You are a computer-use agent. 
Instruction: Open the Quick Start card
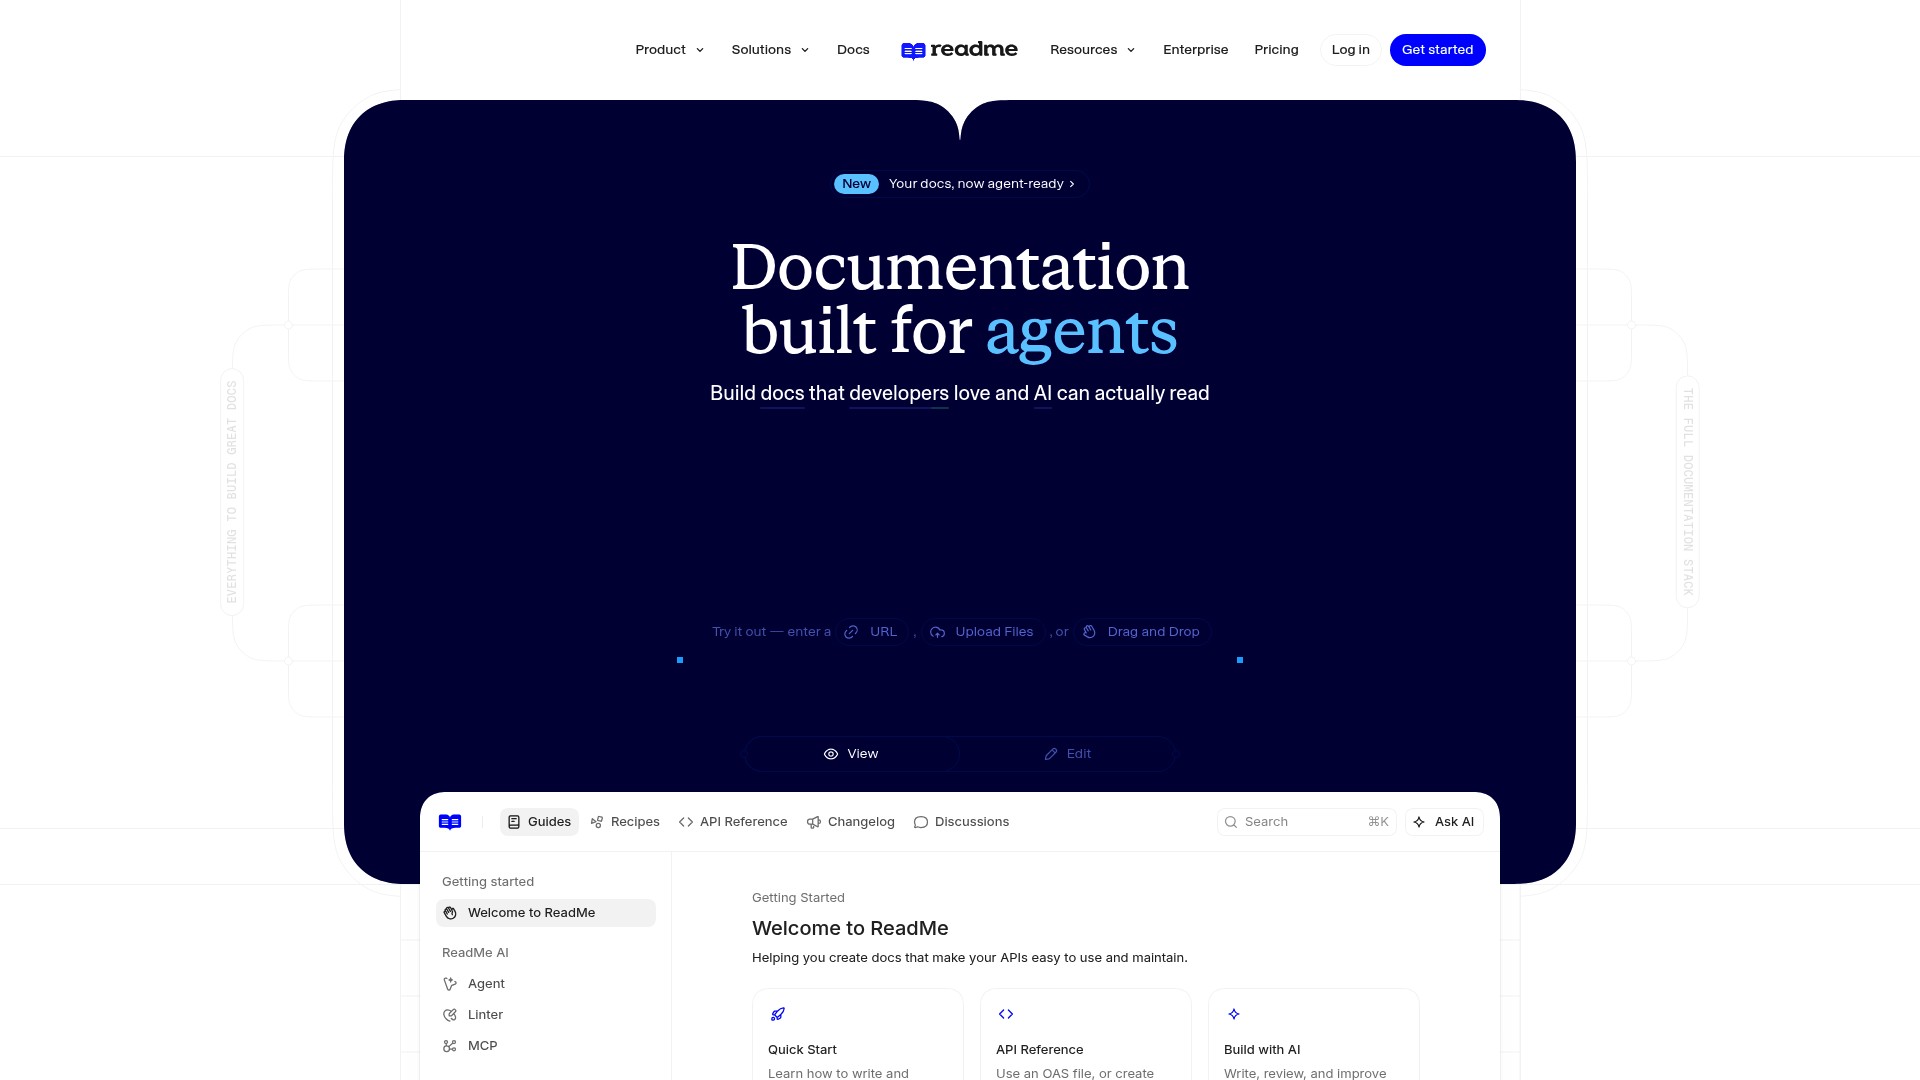[x=858, y=1035]
